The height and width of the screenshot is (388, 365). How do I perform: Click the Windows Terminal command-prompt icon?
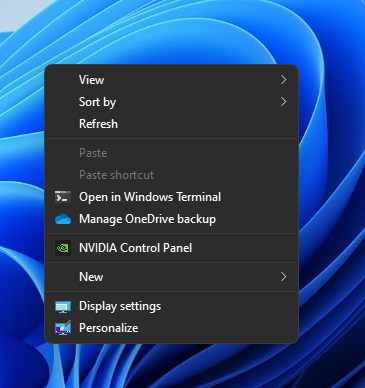(63, 197)
